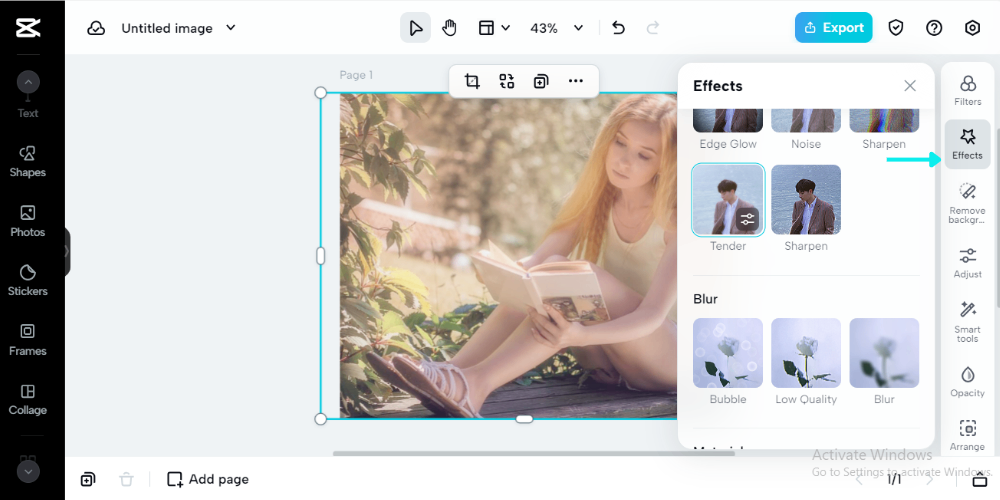The image size is (1000, 500).
Task: Open the Remove background tool
Action: [x=967, y=203]
